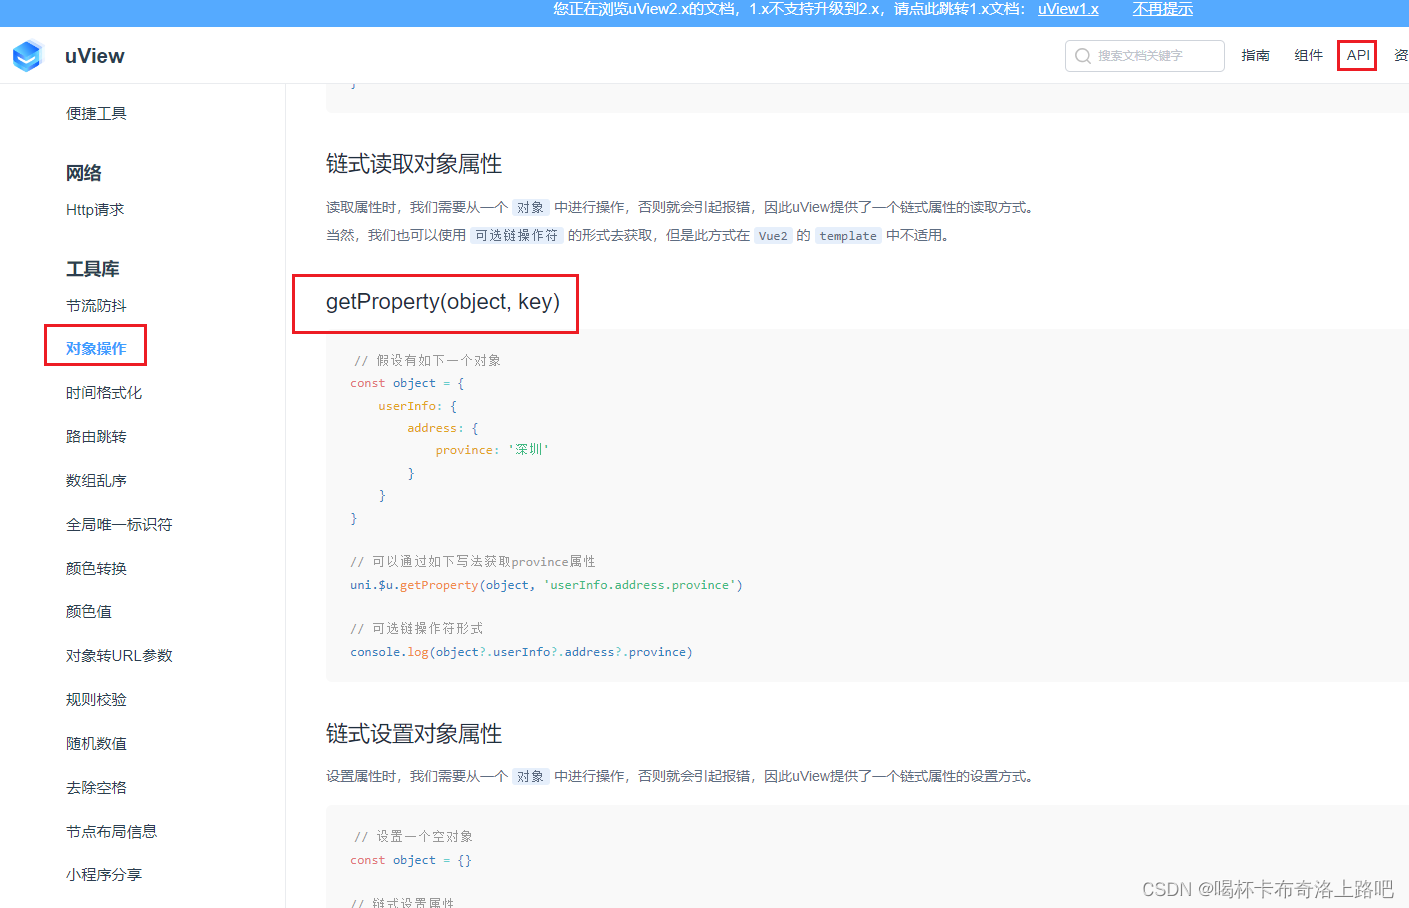Click the console.log optional chaining code line
Viewport: 1409px width, 908px height.
pos(521,652)
